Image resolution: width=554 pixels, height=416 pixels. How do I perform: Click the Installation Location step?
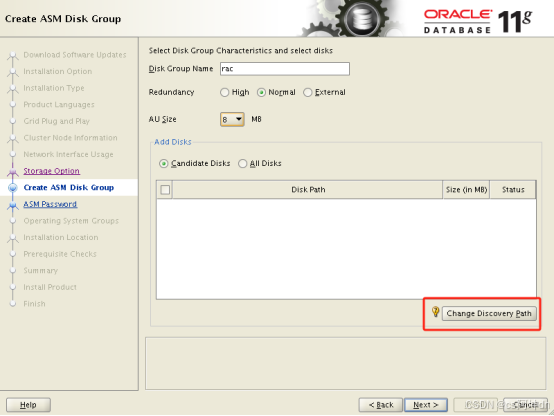[61, 238]
